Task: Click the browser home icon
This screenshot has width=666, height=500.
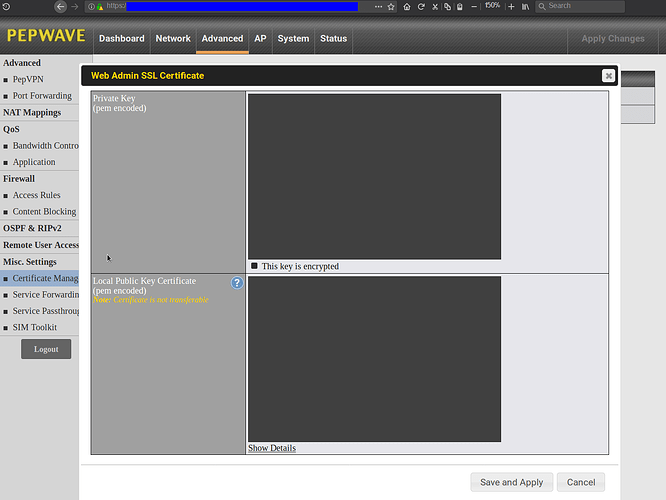Action: tap(407, 6)
